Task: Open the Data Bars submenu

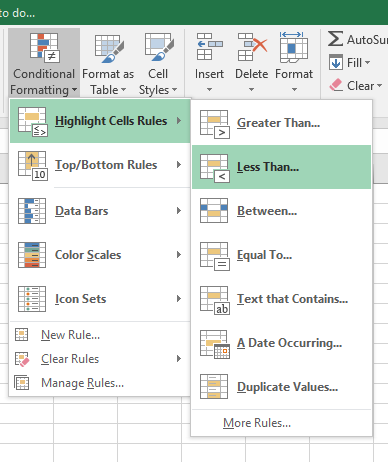Action: (x=100, y=211)
